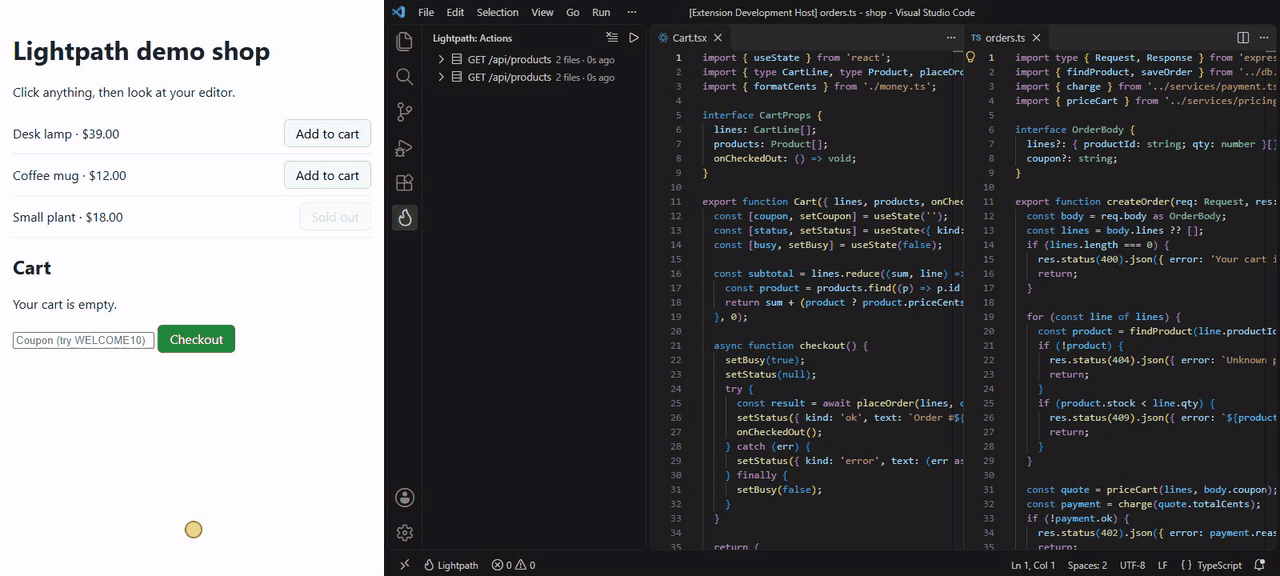Open the Source Control view

(x=404, y=112)
